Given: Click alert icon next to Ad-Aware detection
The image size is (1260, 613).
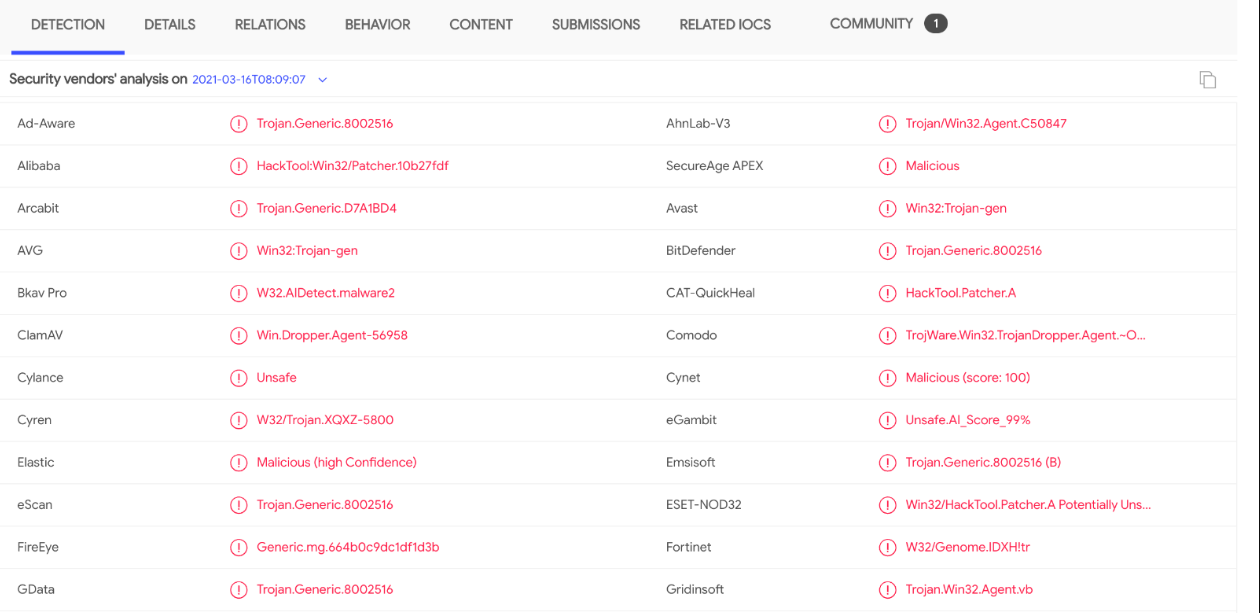Looking at the screenshot, I should (x=238, y=124).
